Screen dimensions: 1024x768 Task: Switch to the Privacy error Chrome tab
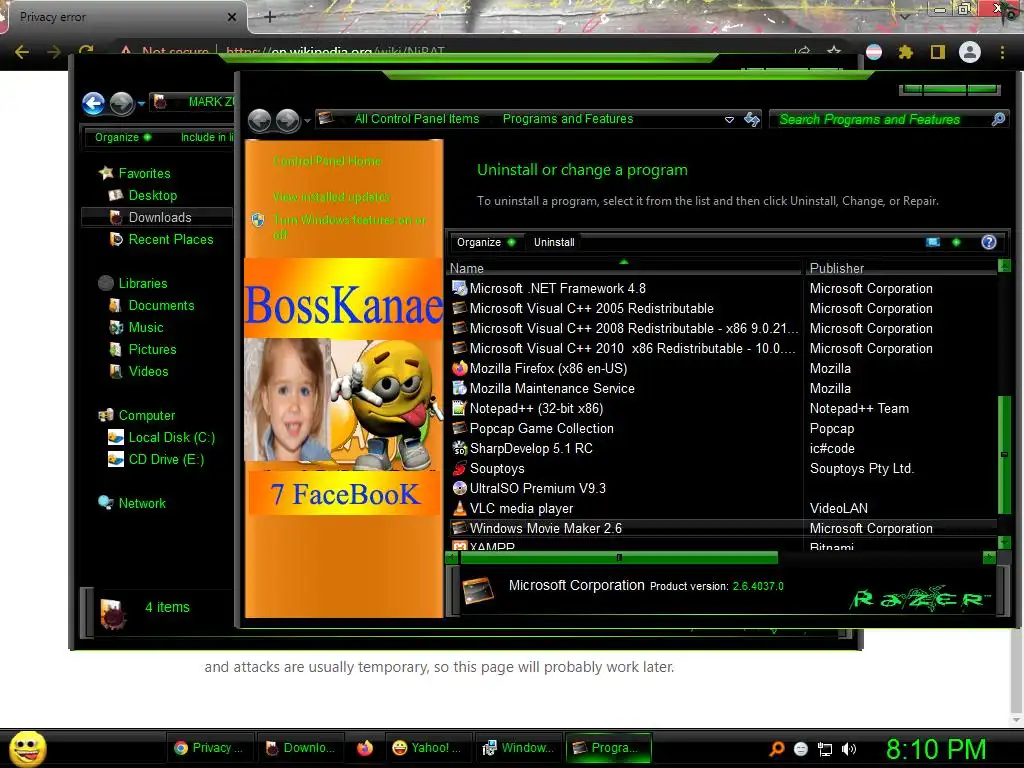coord(124,17)
